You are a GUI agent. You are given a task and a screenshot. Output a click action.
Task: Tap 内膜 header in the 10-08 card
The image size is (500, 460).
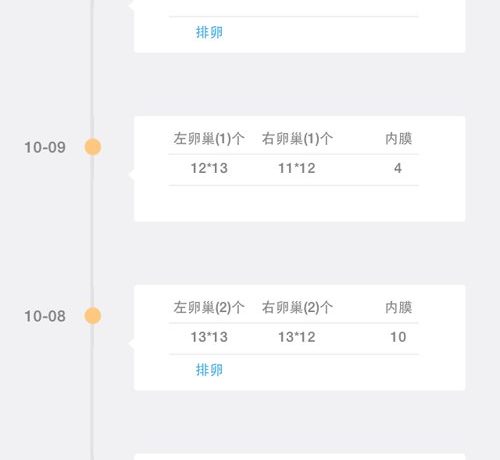click(x=398, y=307)
